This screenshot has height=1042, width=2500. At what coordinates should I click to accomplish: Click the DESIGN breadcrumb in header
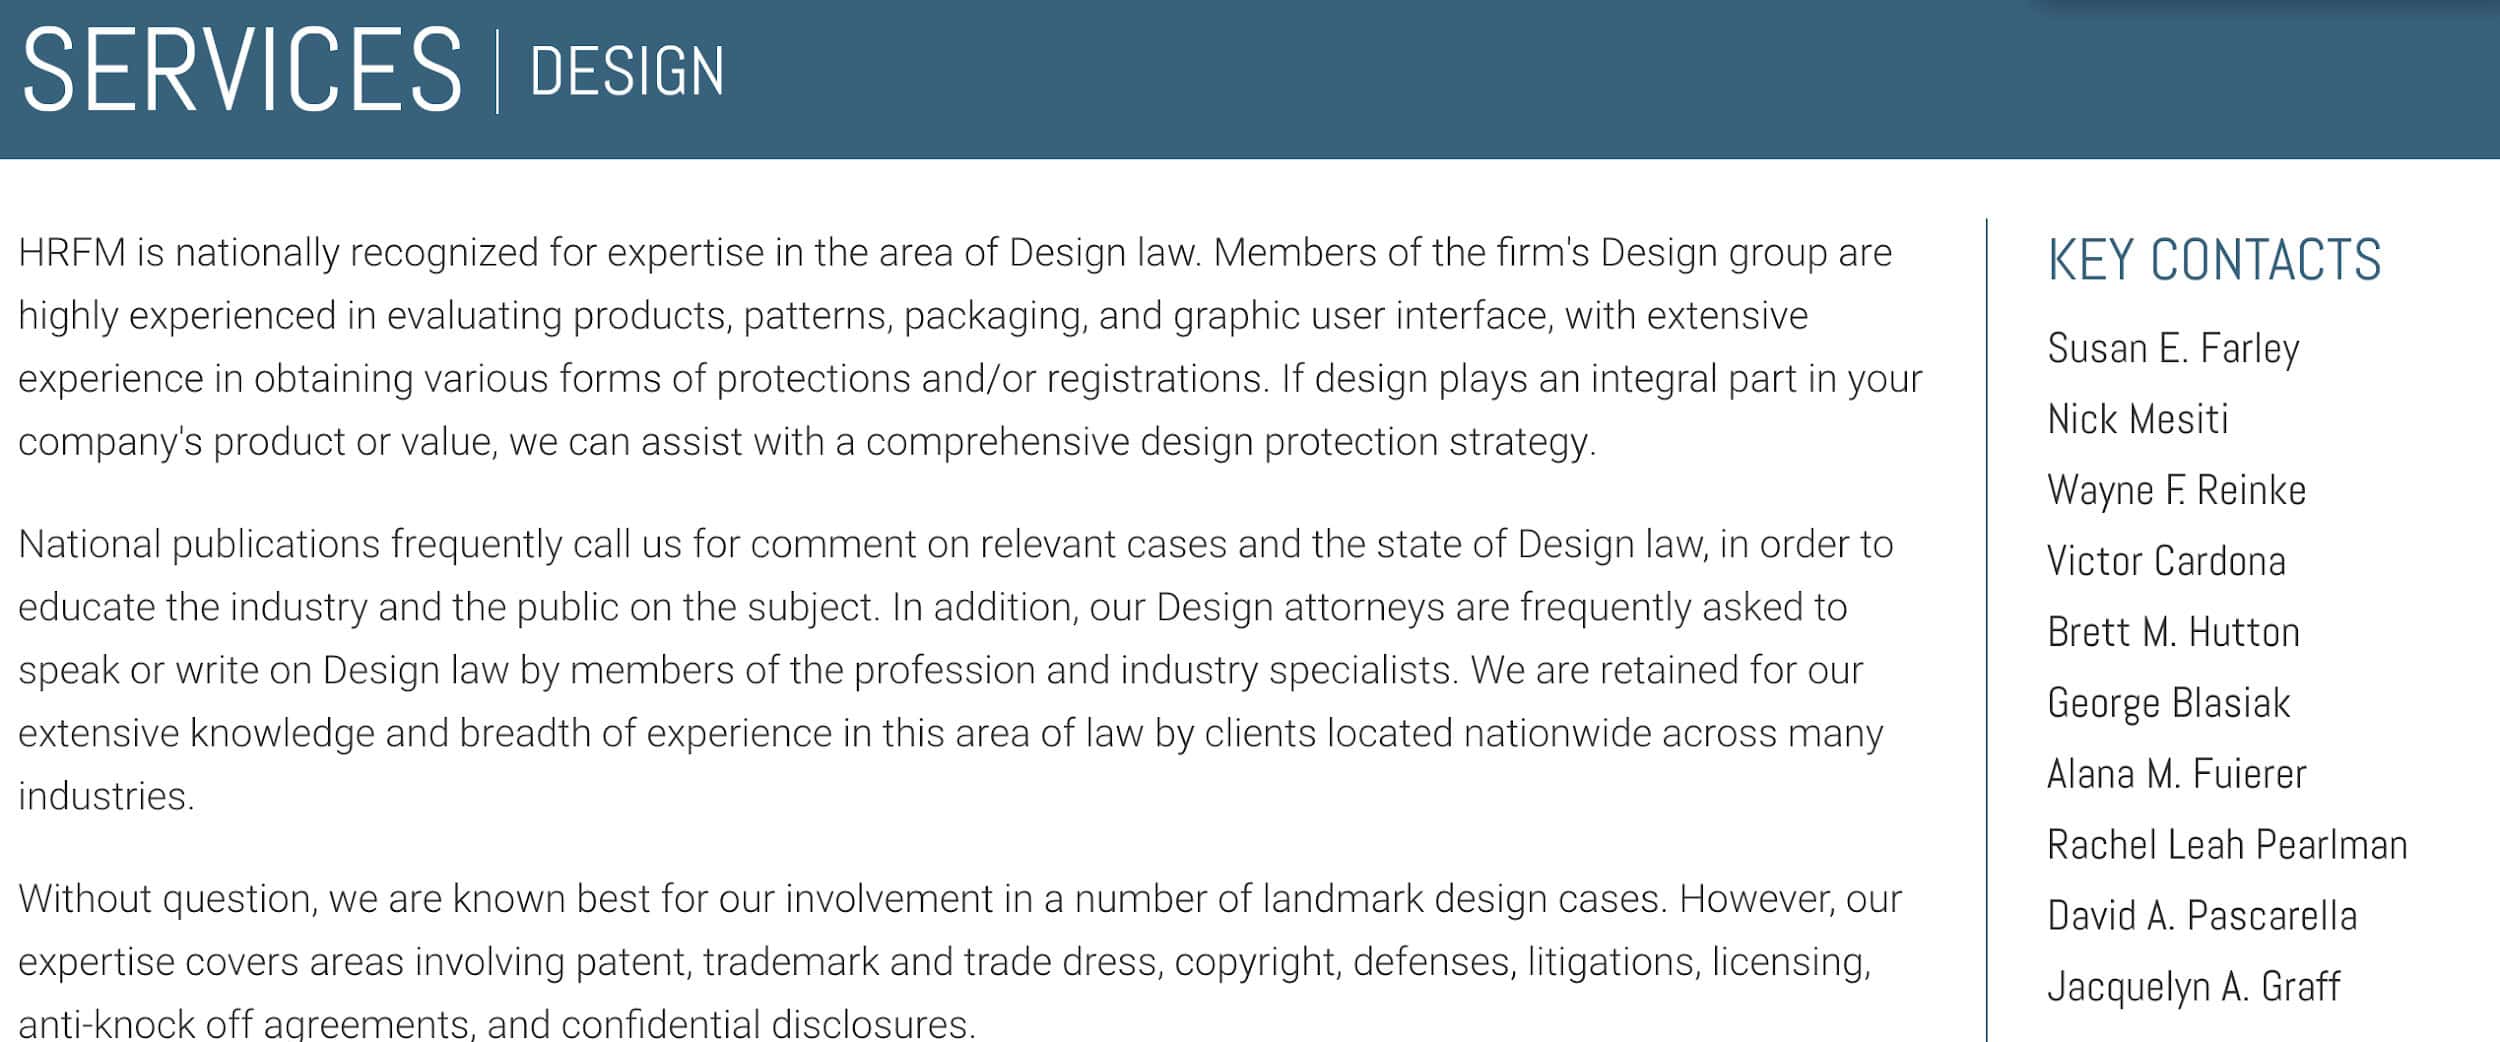(x=627, y=71)
